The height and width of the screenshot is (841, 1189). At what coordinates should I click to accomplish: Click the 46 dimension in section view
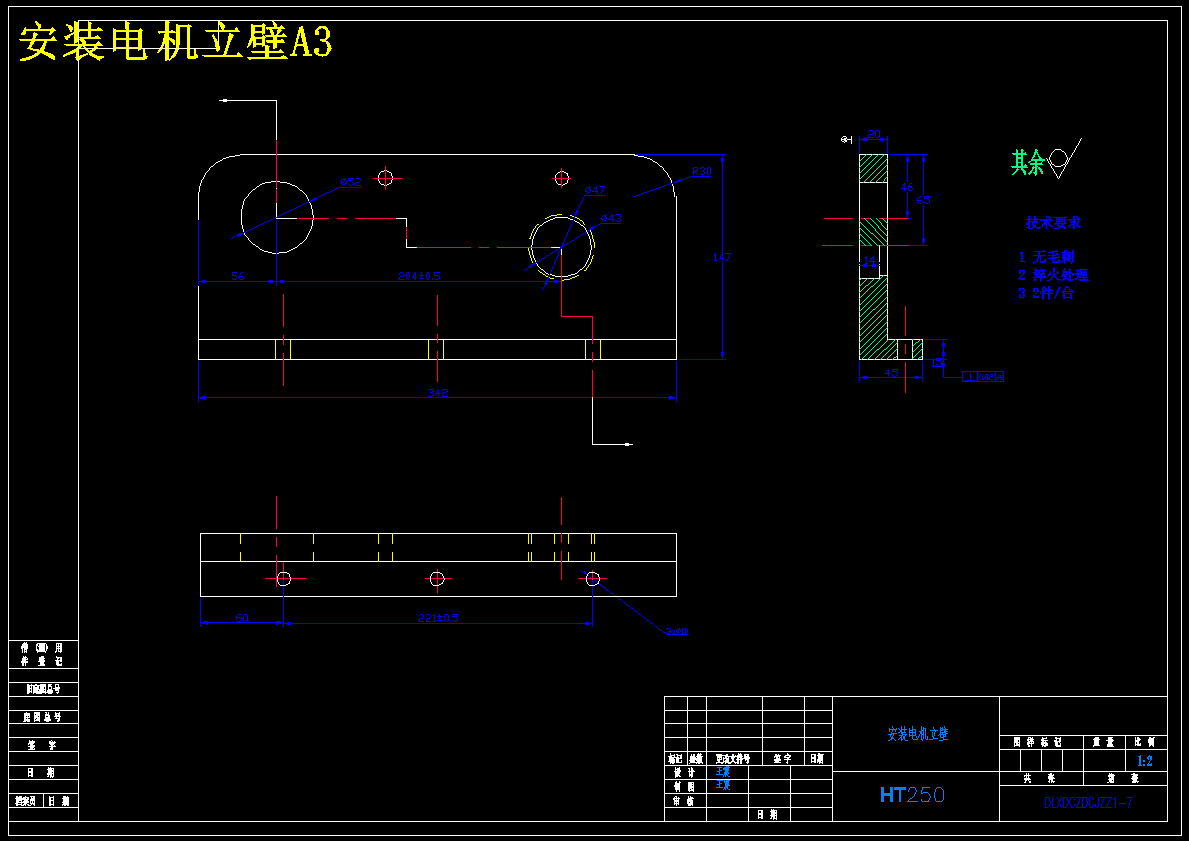click(x=906, y=187)
